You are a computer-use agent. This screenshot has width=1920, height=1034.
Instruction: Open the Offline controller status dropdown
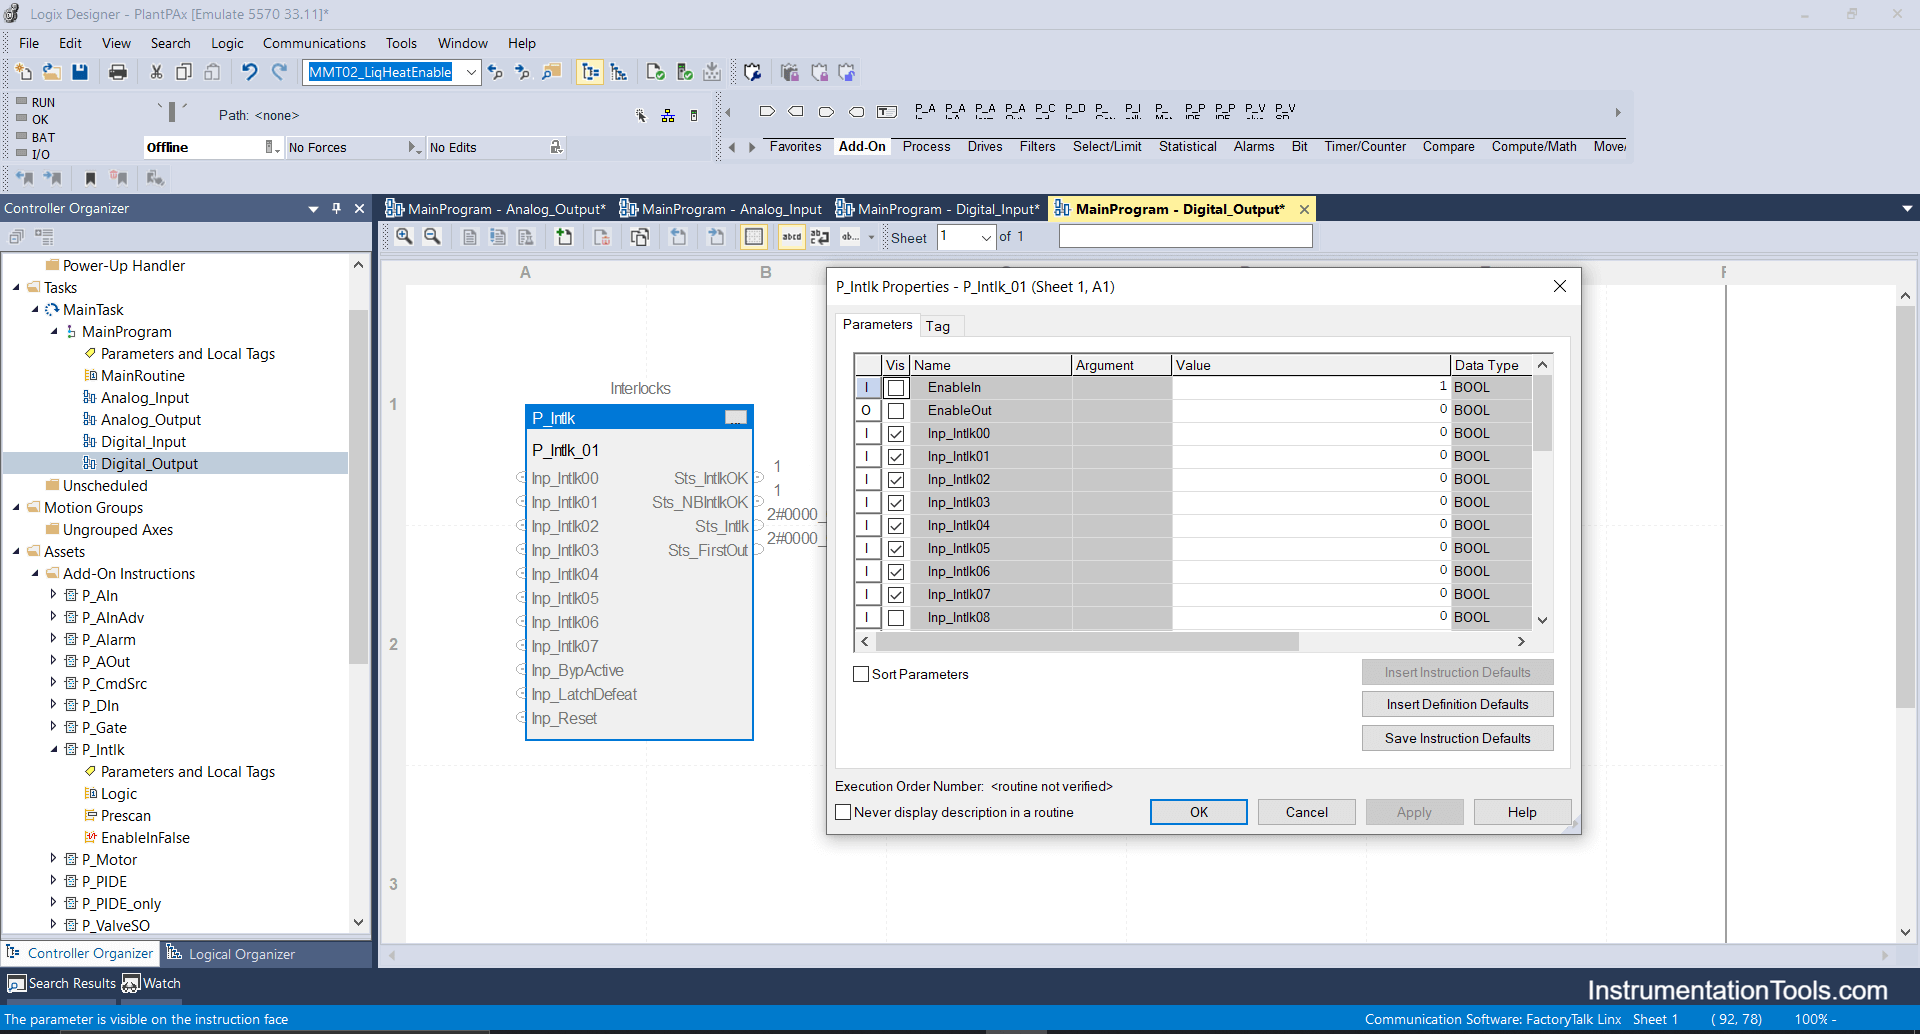[271, 147]
